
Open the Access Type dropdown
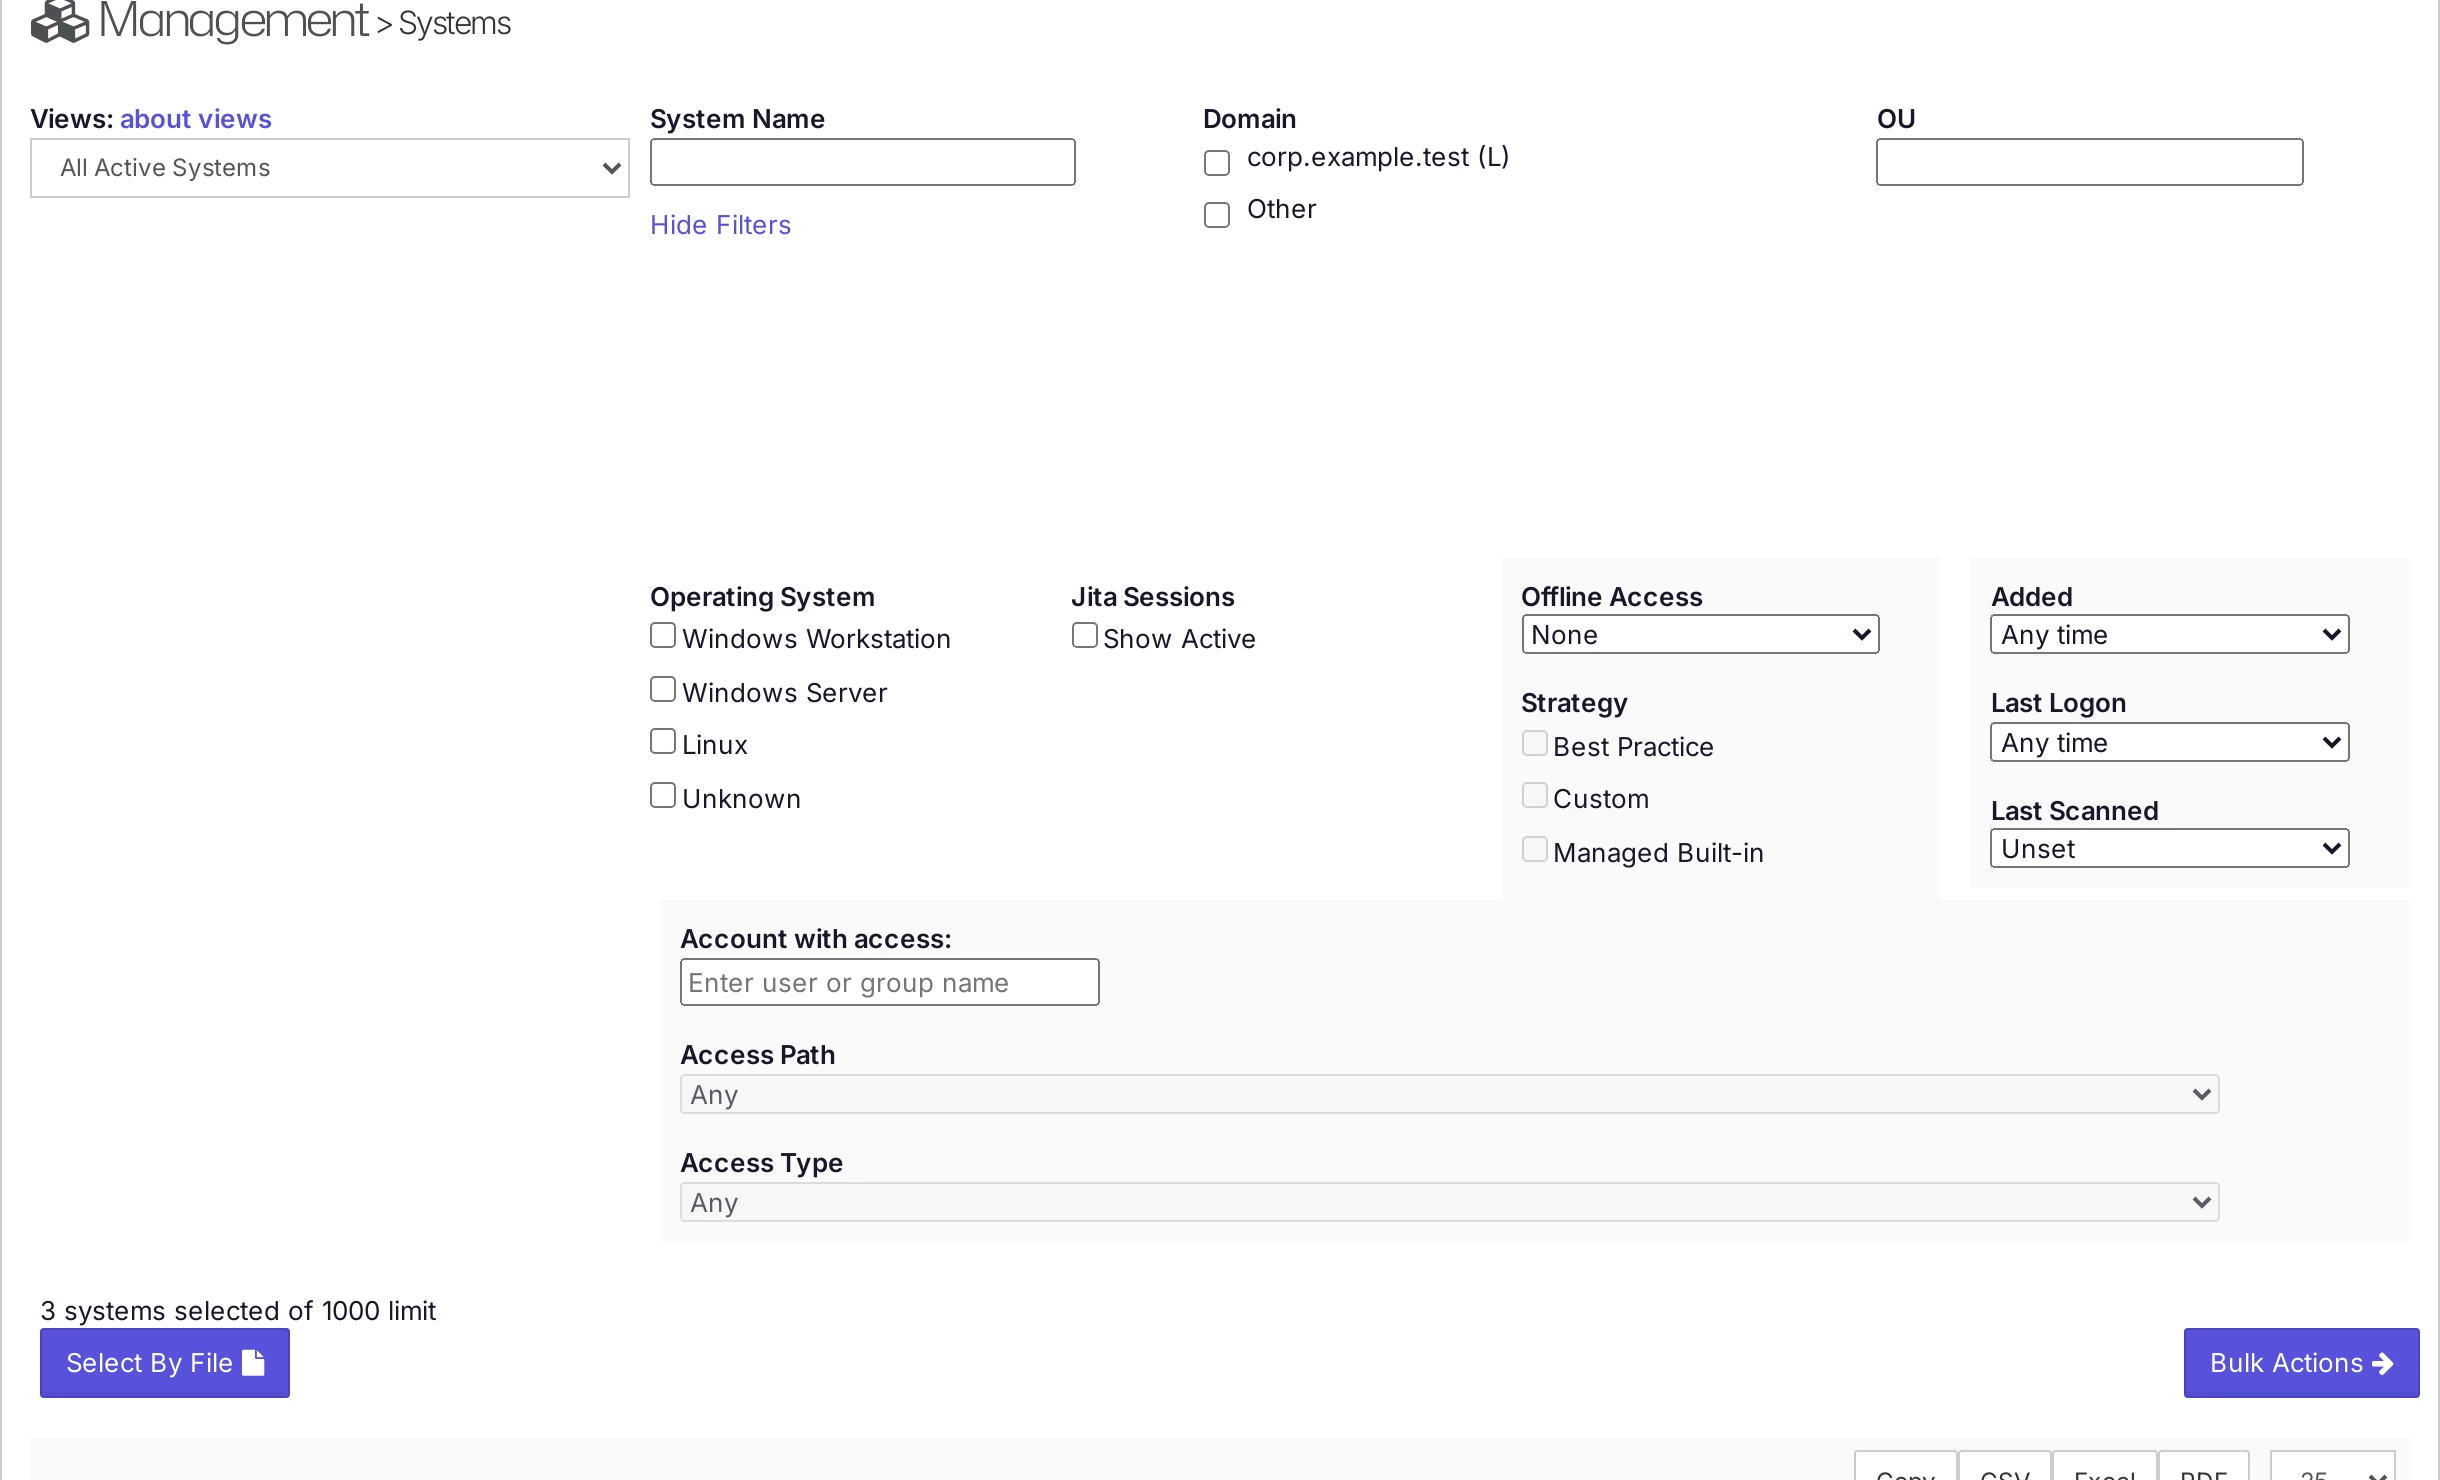click(1449, 1203)
